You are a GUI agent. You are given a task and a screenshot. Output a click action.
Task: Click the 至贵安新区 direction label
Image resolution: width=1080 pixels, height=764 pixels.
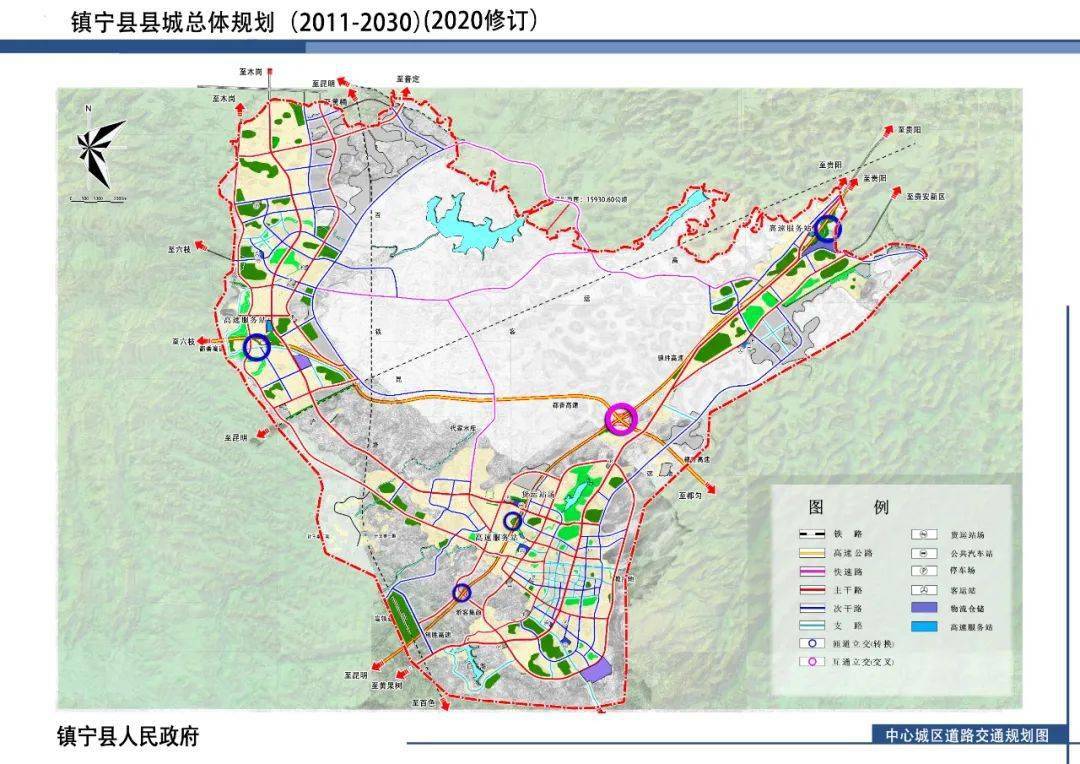click(926, 196)
